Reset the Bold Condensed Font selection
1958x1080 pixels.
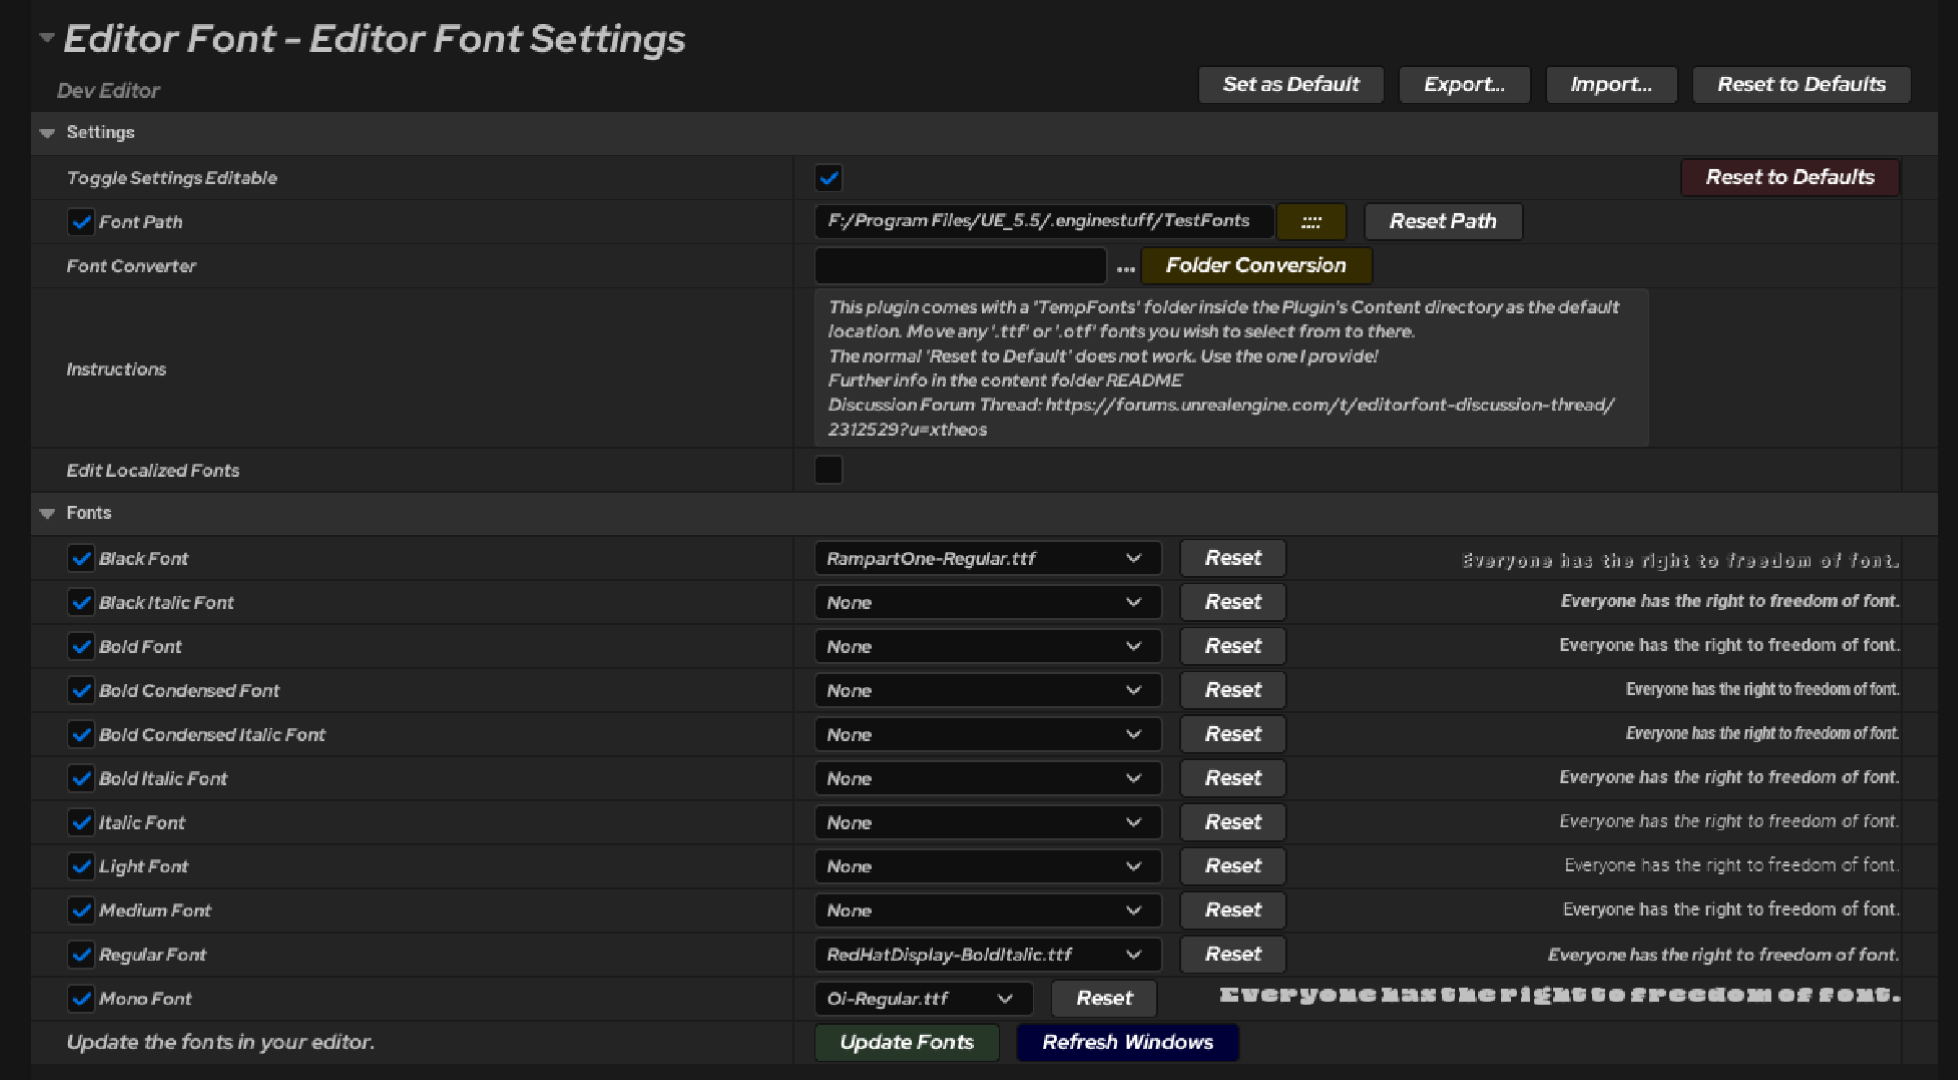click(1232, 690)
